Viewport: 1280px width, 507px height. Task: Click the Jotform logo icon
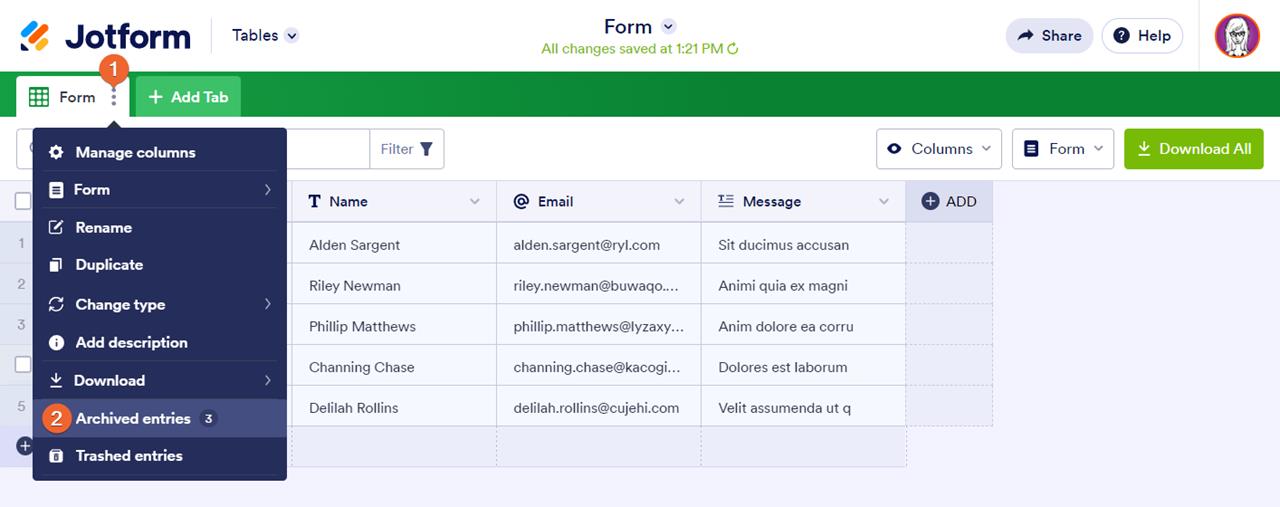tap(35, 36)
